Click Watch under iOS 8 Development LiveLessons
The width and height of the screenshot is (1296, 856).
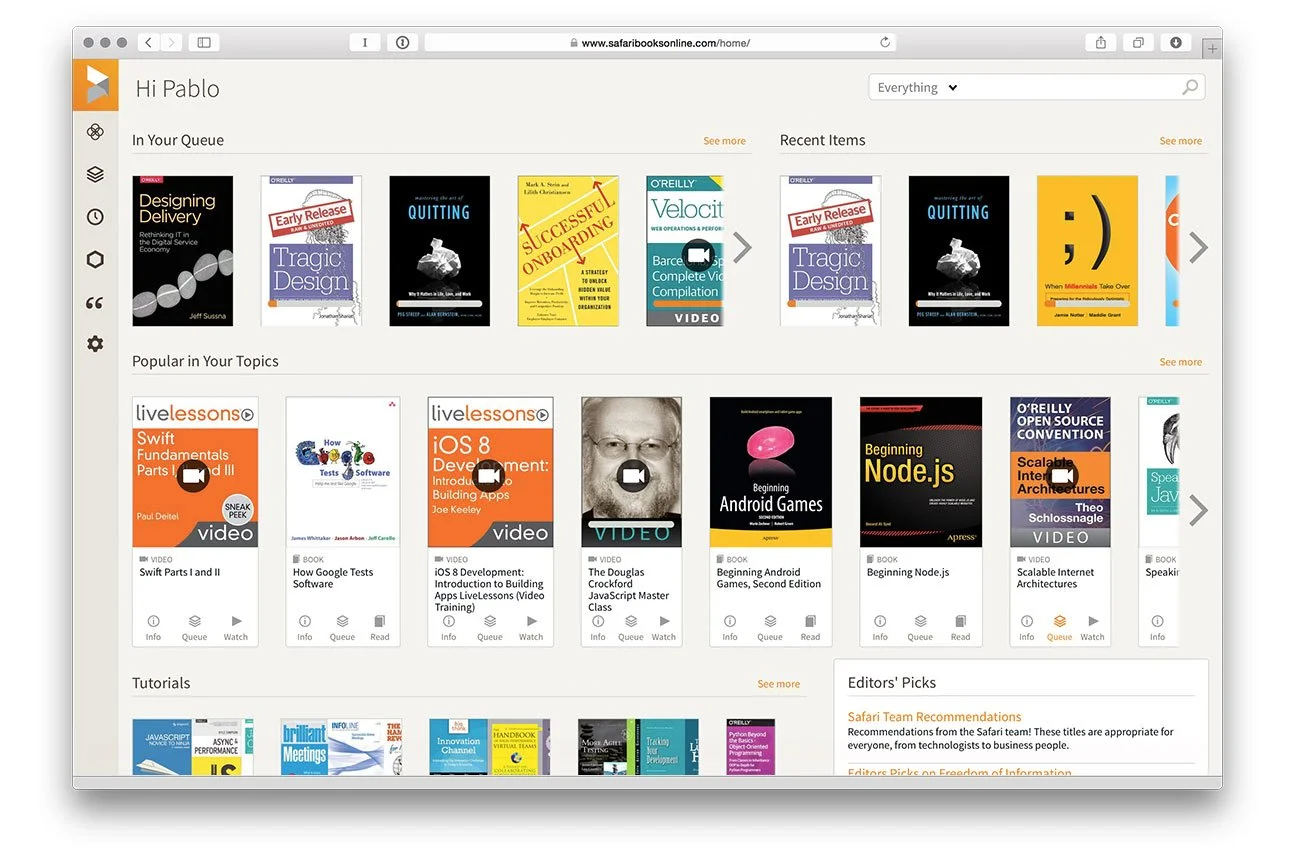coord(531,627)
